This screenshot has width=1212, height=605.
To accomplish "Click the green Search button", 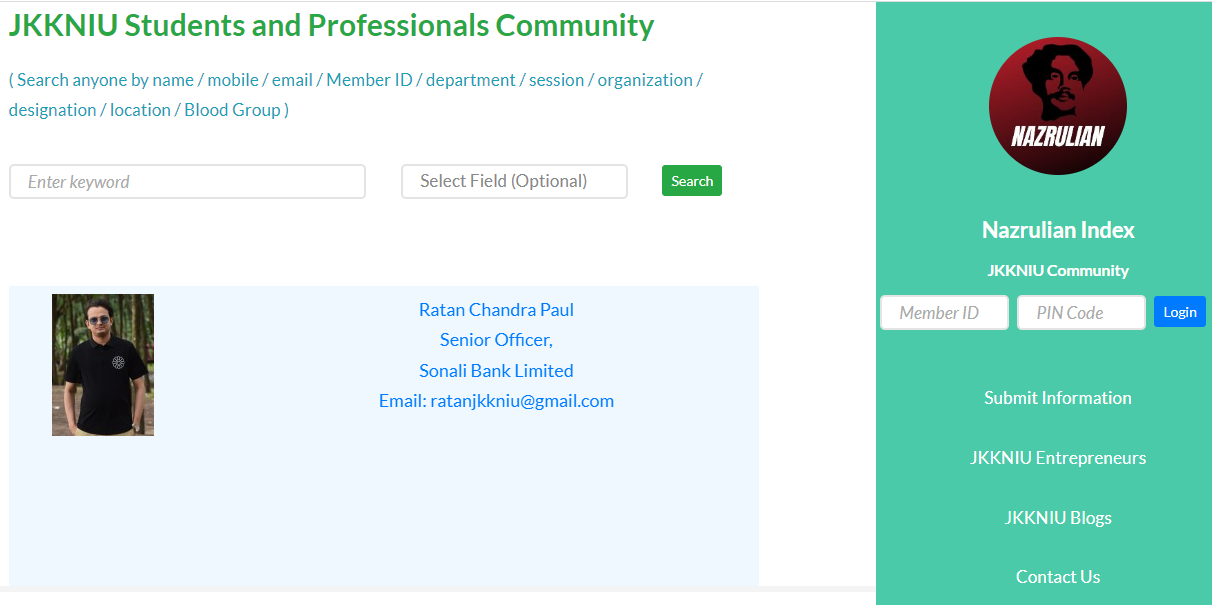I will coord(691,180).
